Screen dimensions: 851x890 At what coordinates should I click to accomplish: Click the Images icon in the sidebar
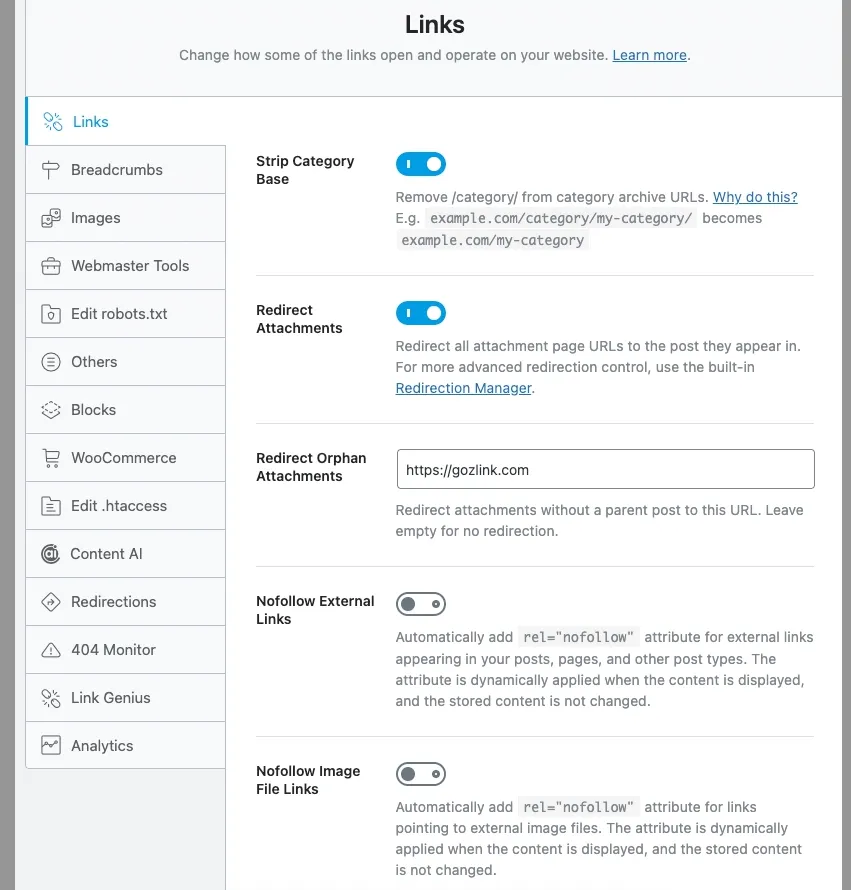tap(51, 218)
